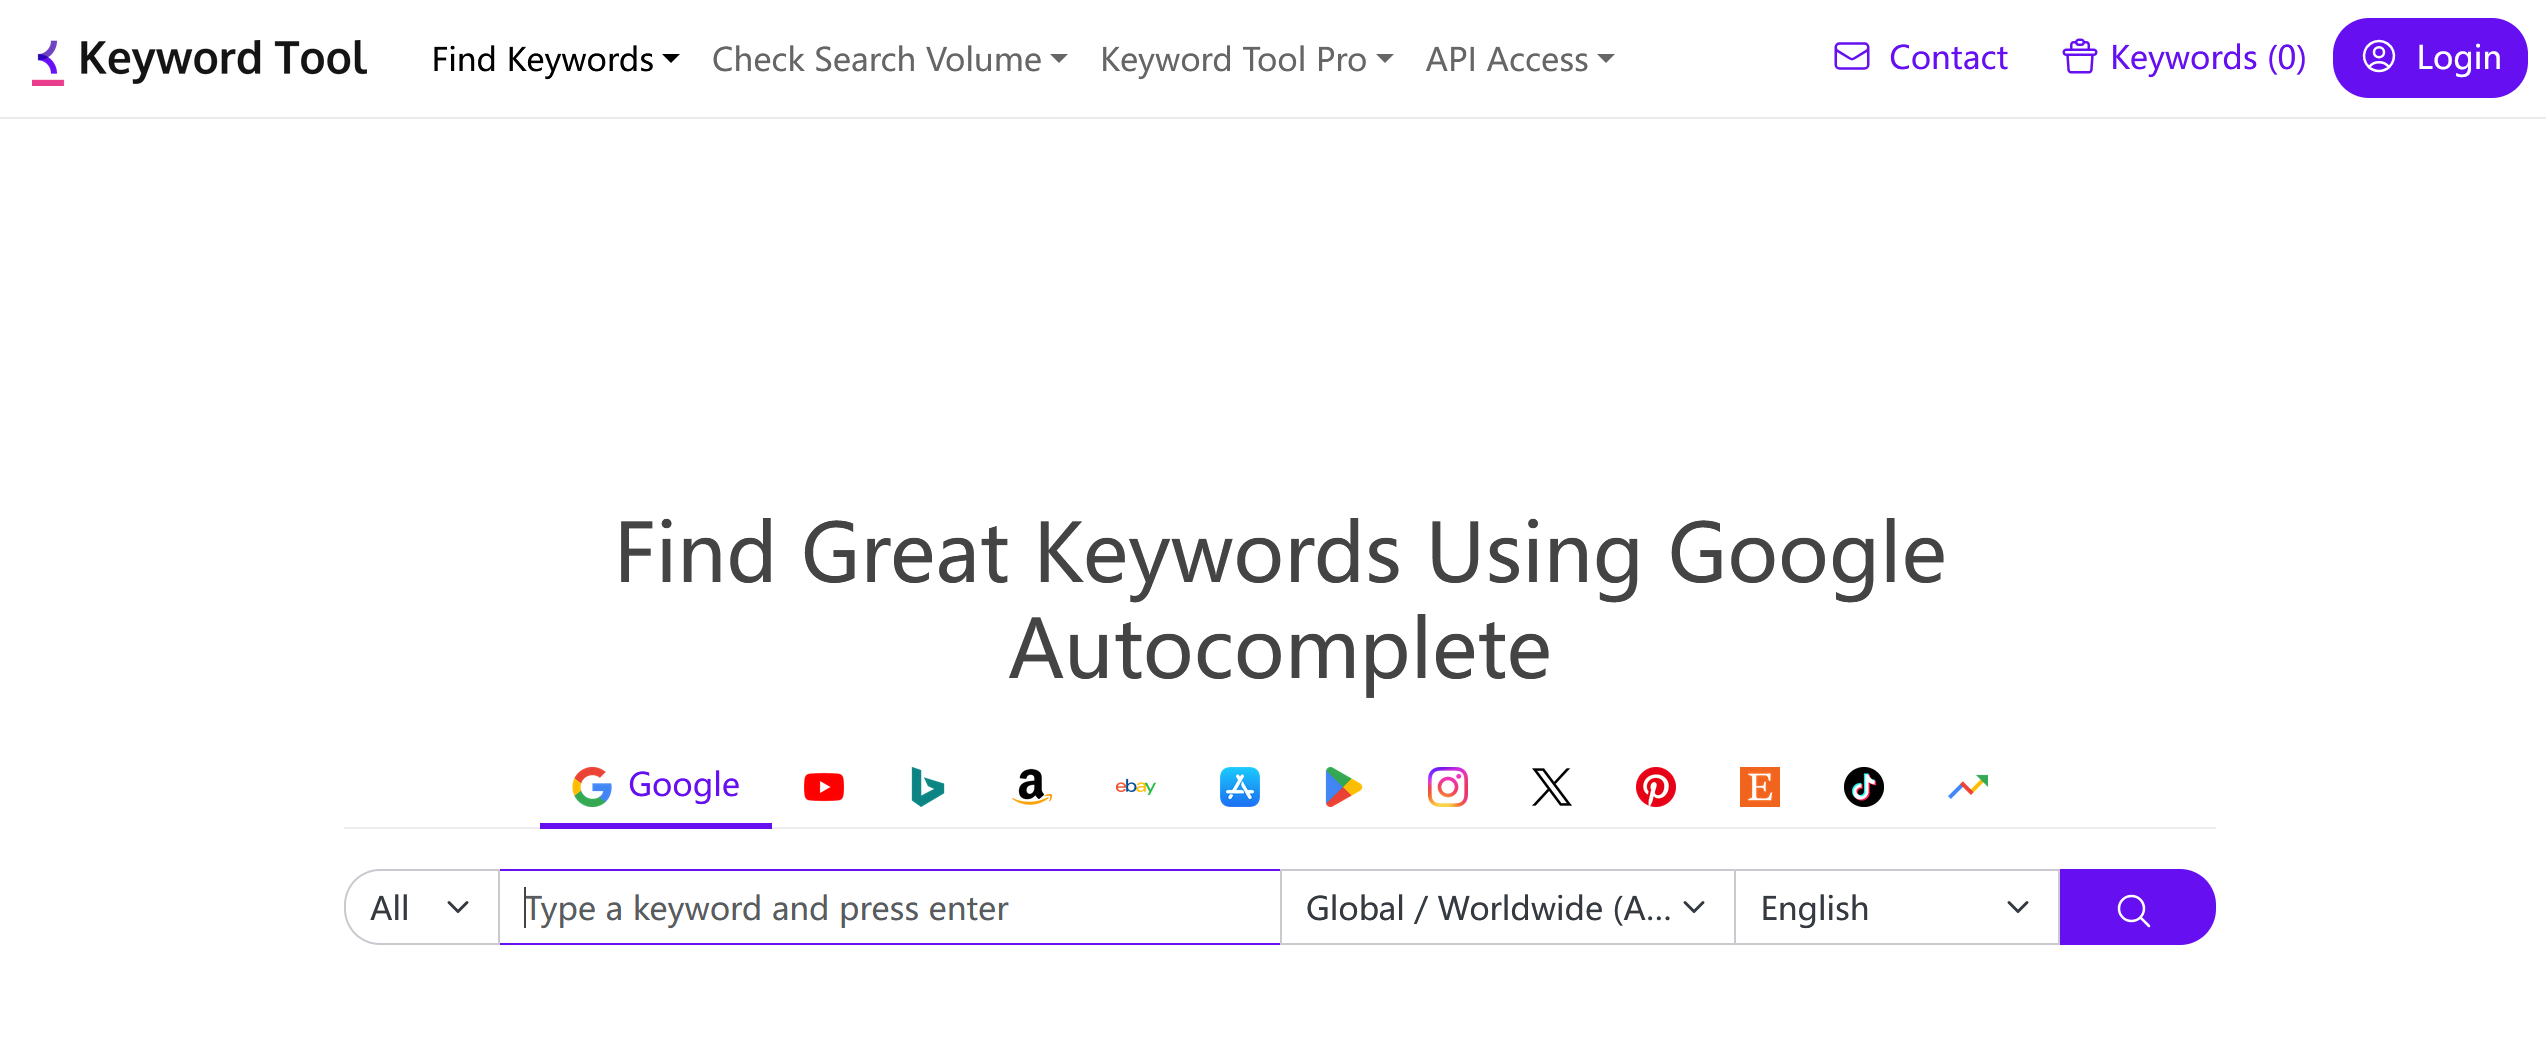Viewport: 2546px width, 1042px height.
Task: Switch to the eBay tab
Action: 1136,787
